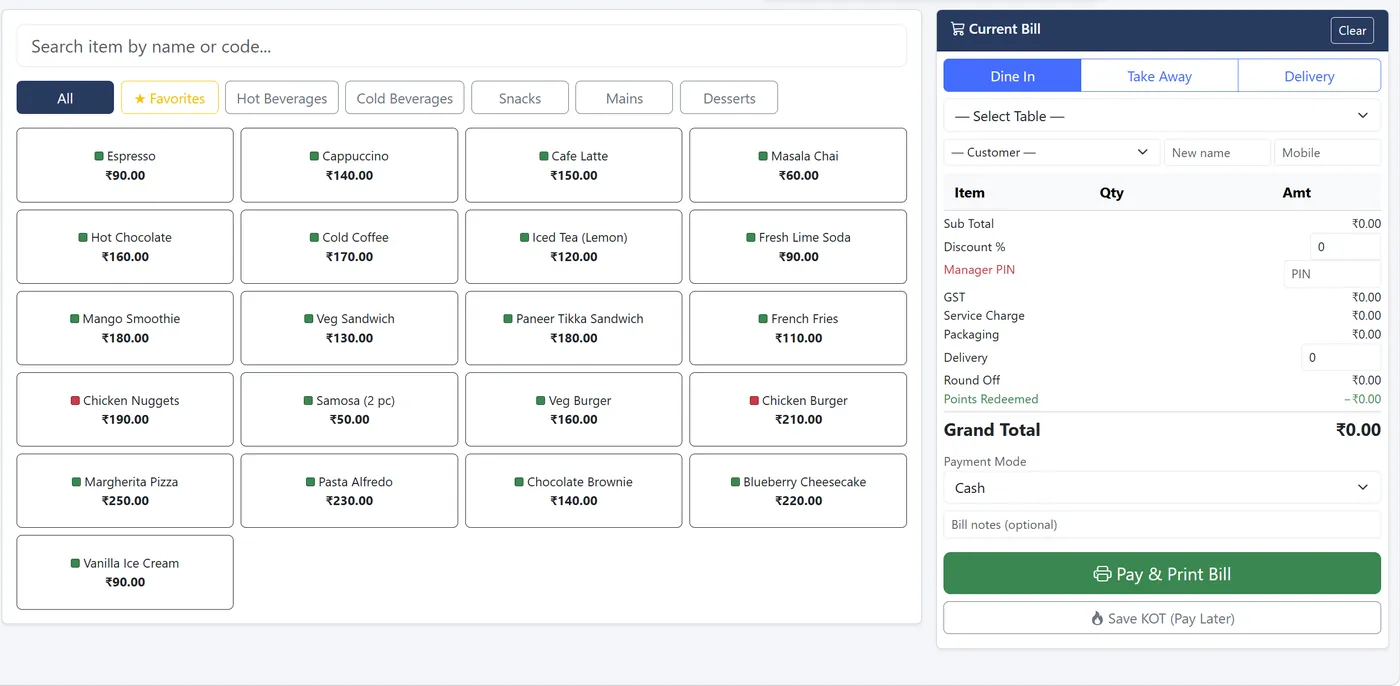Select the Chicken Burger item
This screenshot has width=1400, height=686.
tap(798, 409)
